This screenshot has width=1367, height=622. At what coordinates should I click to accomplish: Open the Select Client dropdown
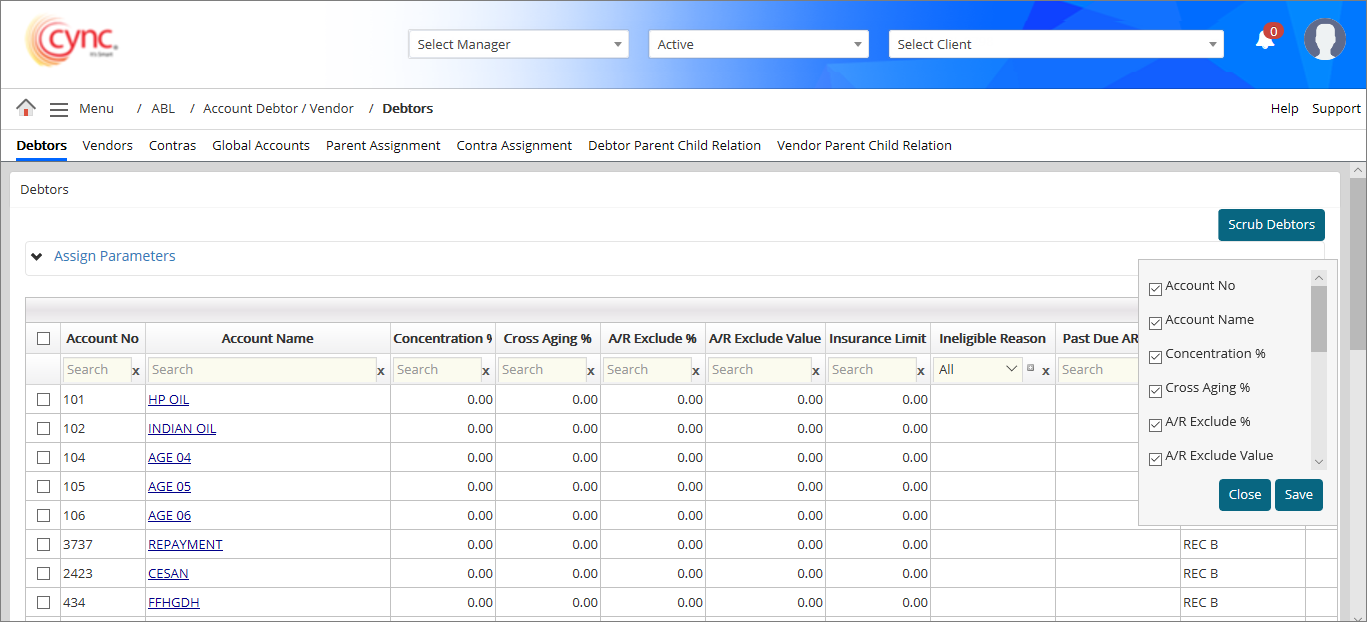1055,44
